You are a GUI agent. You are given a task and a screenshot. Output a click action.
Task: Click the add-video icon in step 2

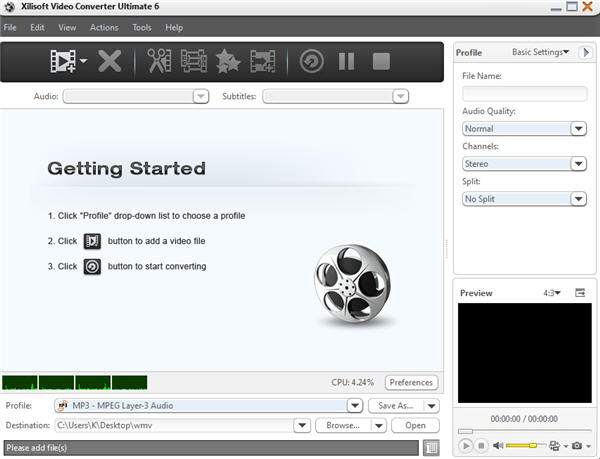click(92, 241)
